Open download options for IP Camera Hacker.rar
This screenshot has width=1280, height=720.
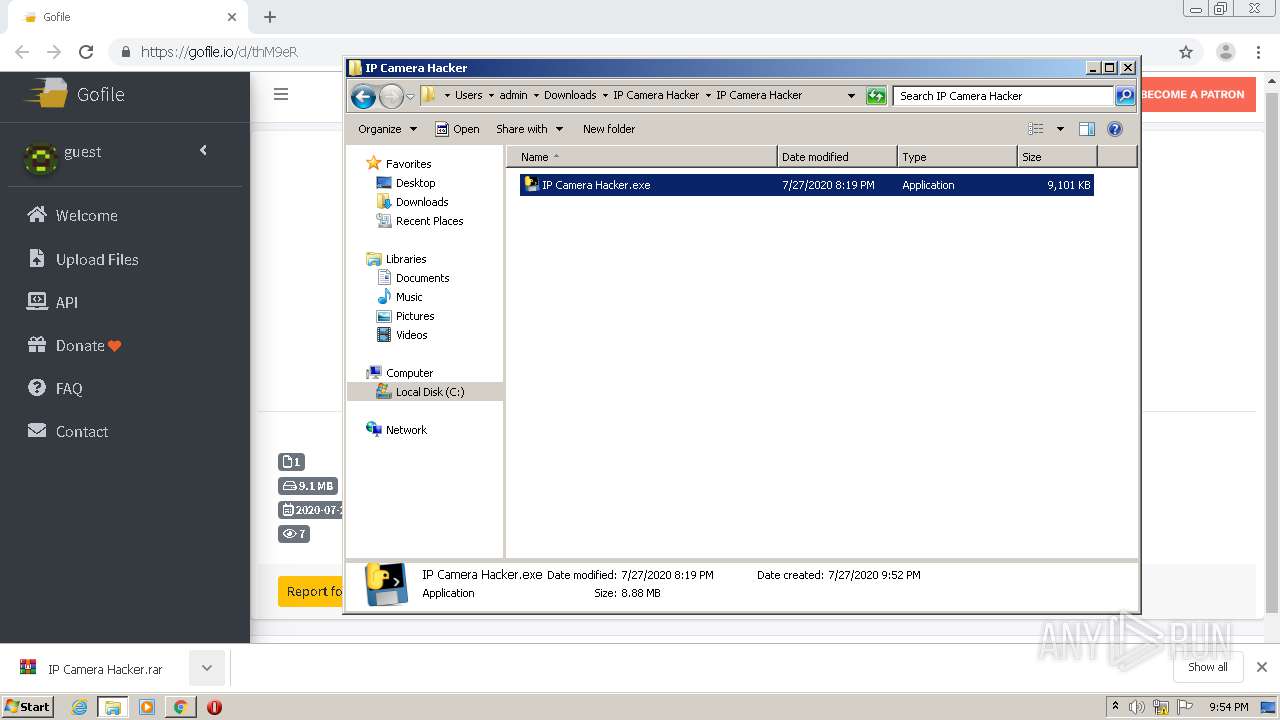(x=206, y=668)
